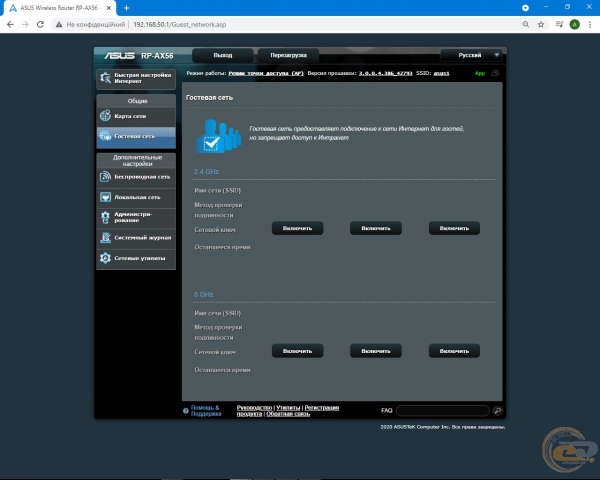Open the Русский language dropdown
Image resolution: width=600 pixels, height=480 pixels.
click(471, 55)
